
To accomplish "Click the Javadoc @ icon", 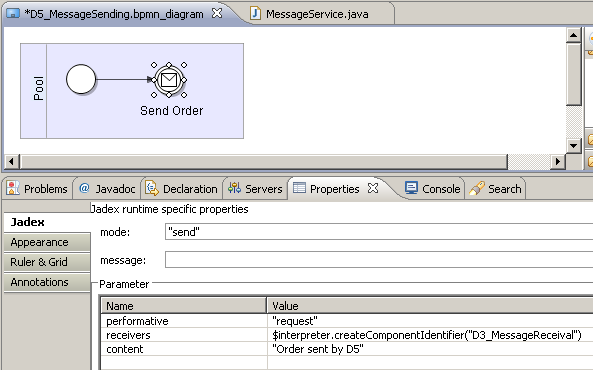I will coord(84,188).
